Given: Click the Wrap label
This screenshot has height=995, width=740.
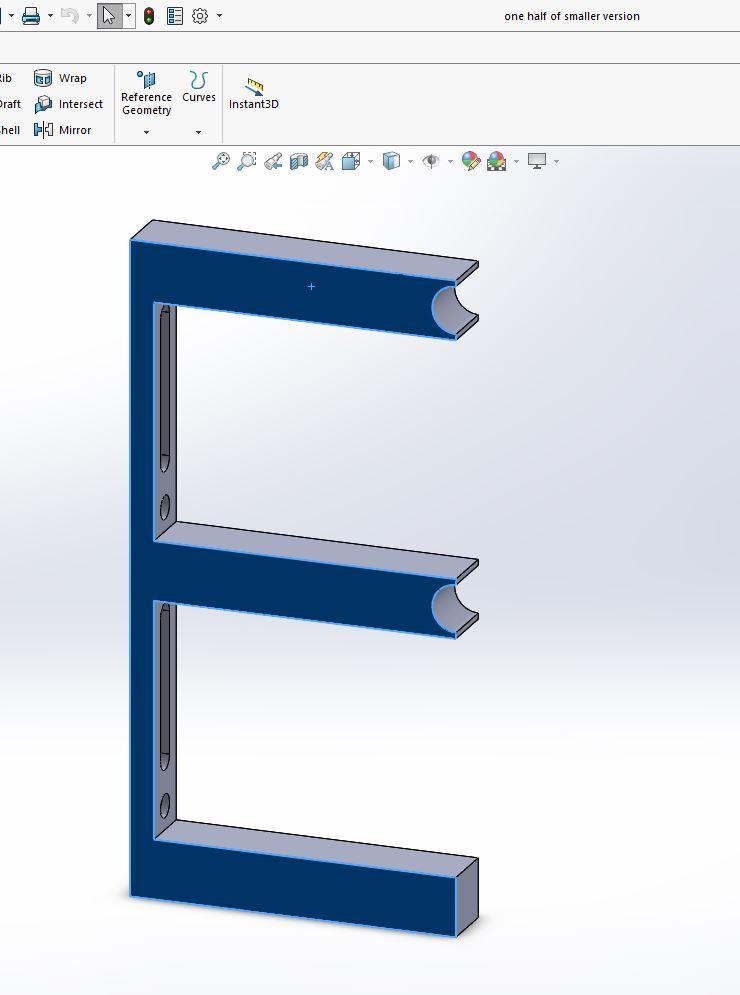Looking at the screenshot, I should point(72,78).
